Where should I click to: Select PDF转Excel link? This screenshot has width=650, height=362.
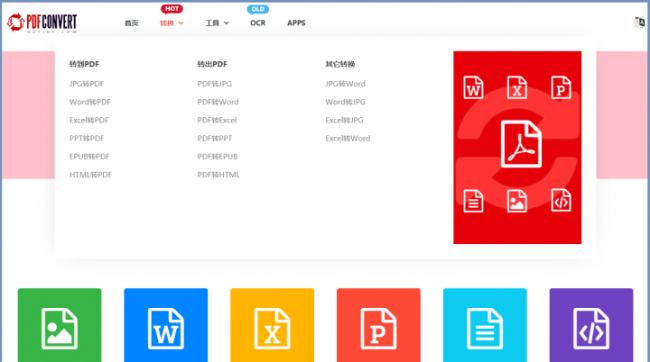[x=217, y=120]
